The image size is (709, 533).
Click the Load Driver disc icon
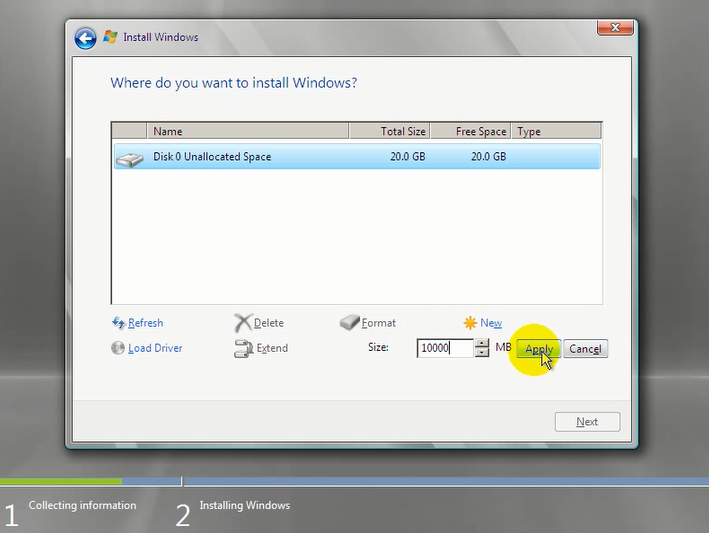pyautogui.click(x=118, y=348)
